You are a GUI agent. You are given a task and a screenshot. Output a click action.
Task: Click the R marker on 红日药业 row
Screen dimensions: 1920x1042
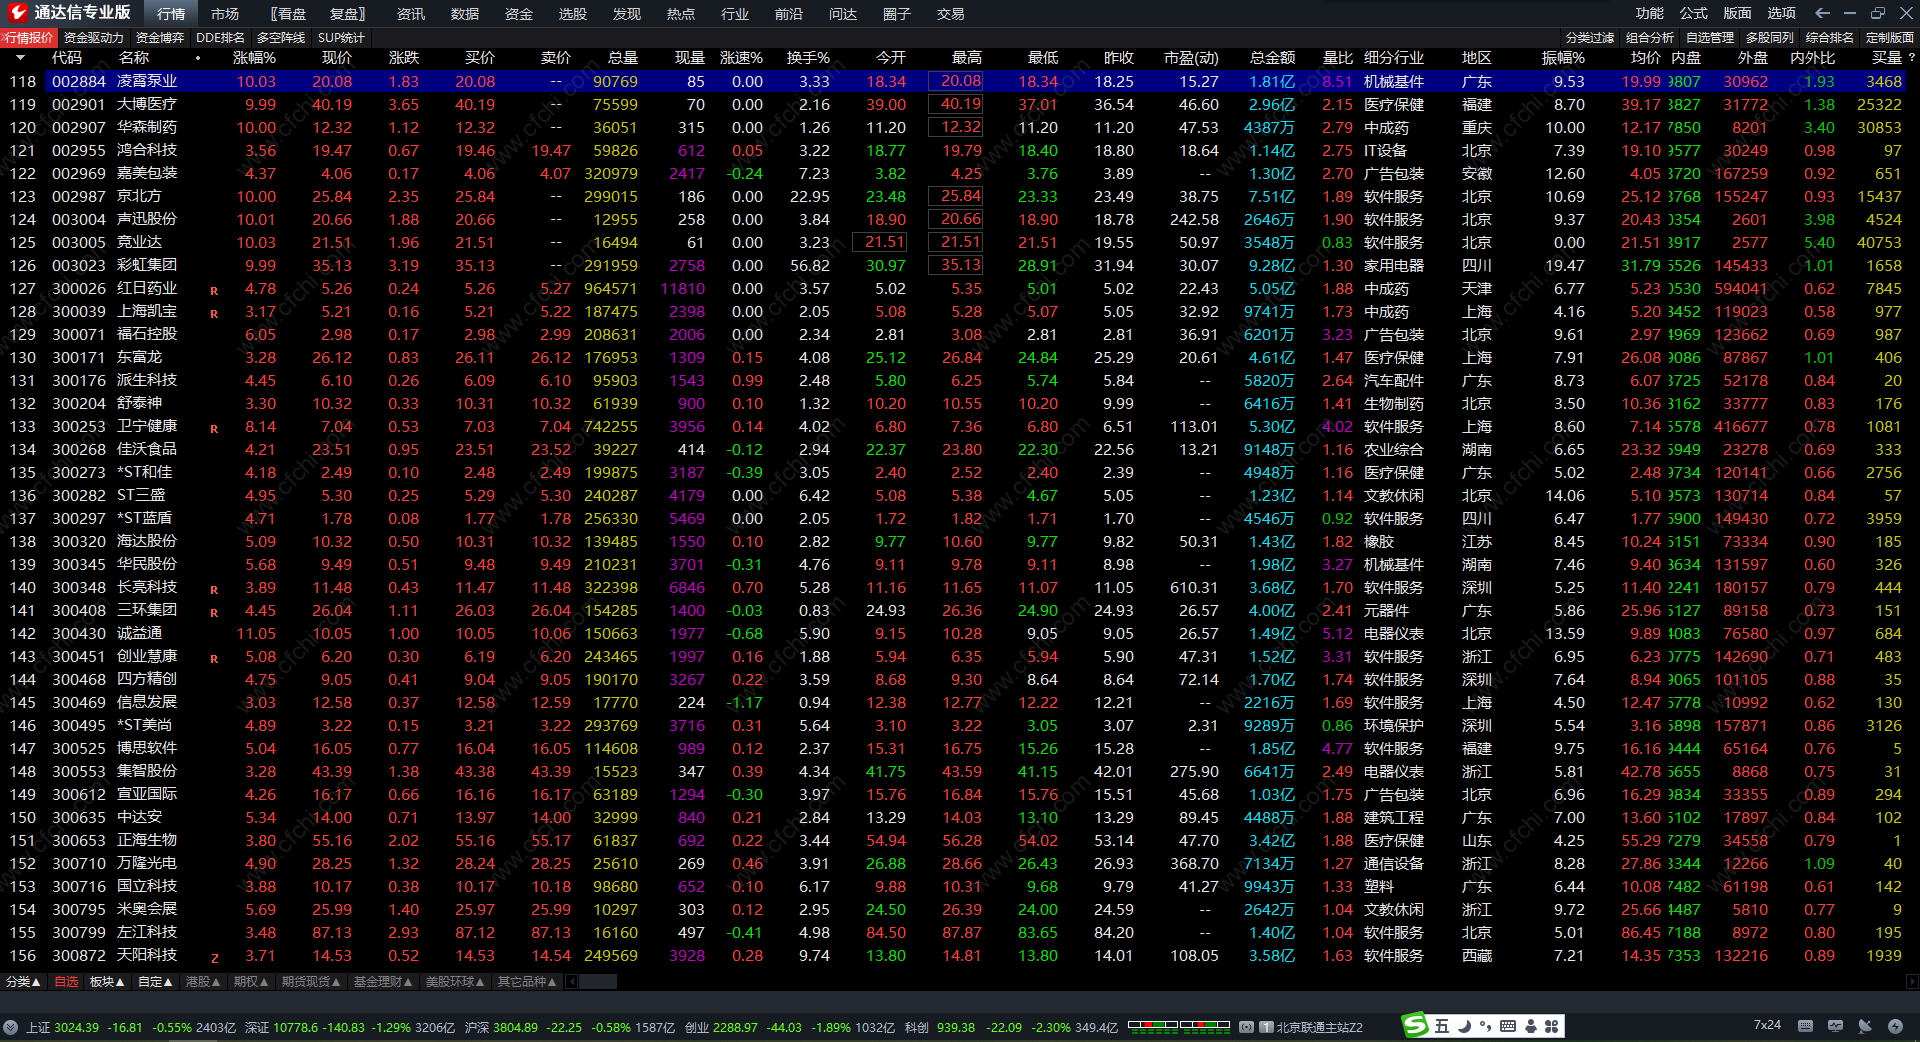[x=214, y=291]
